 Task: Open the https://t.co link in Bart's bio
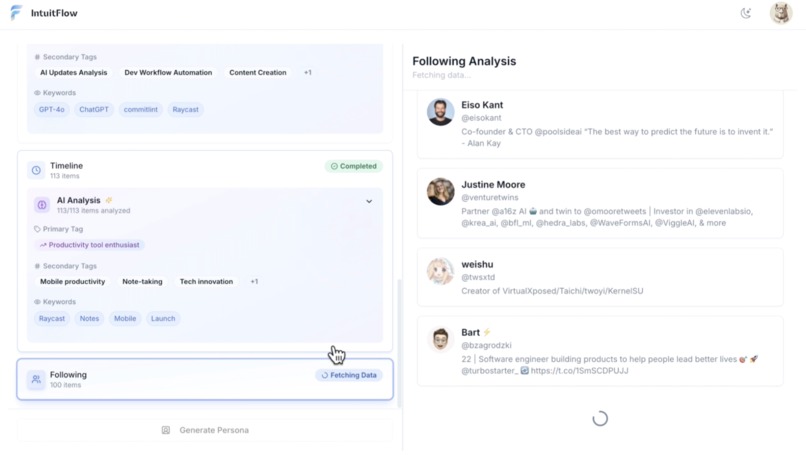coord(579,371)
